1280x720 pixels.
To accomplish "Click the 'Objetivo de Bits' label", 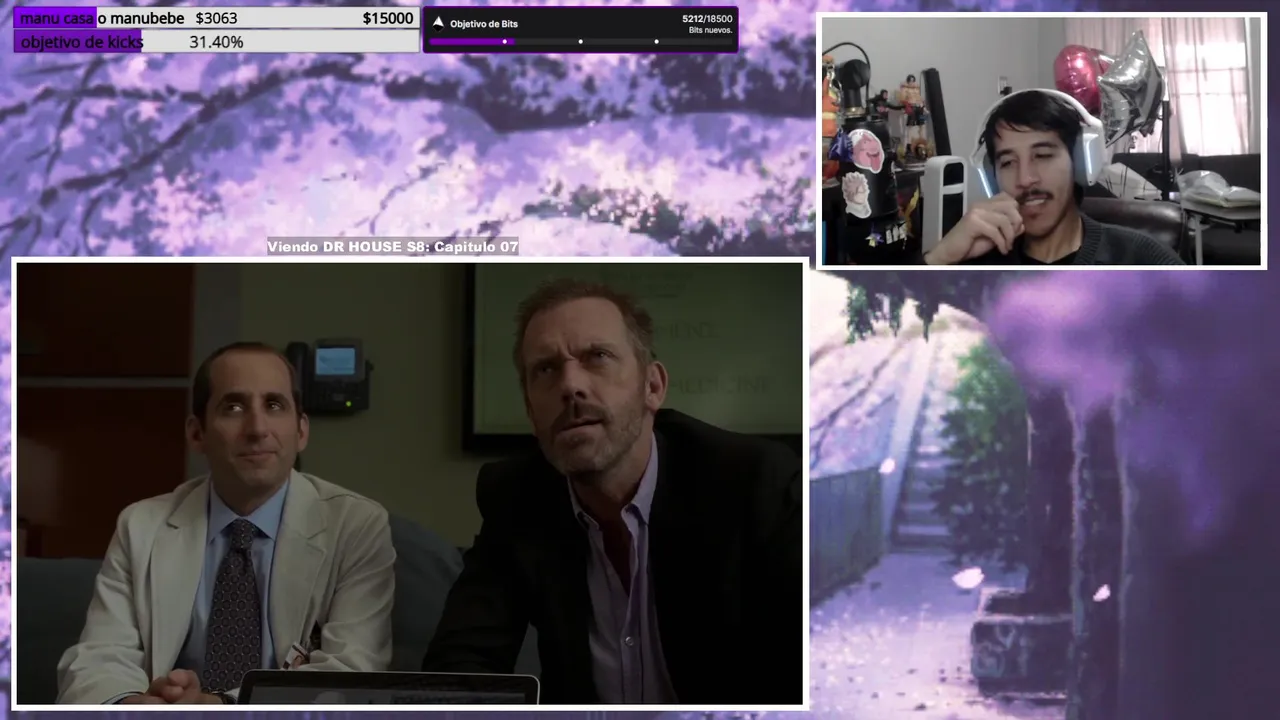I will pyautogui.click(x=484, y=24).
